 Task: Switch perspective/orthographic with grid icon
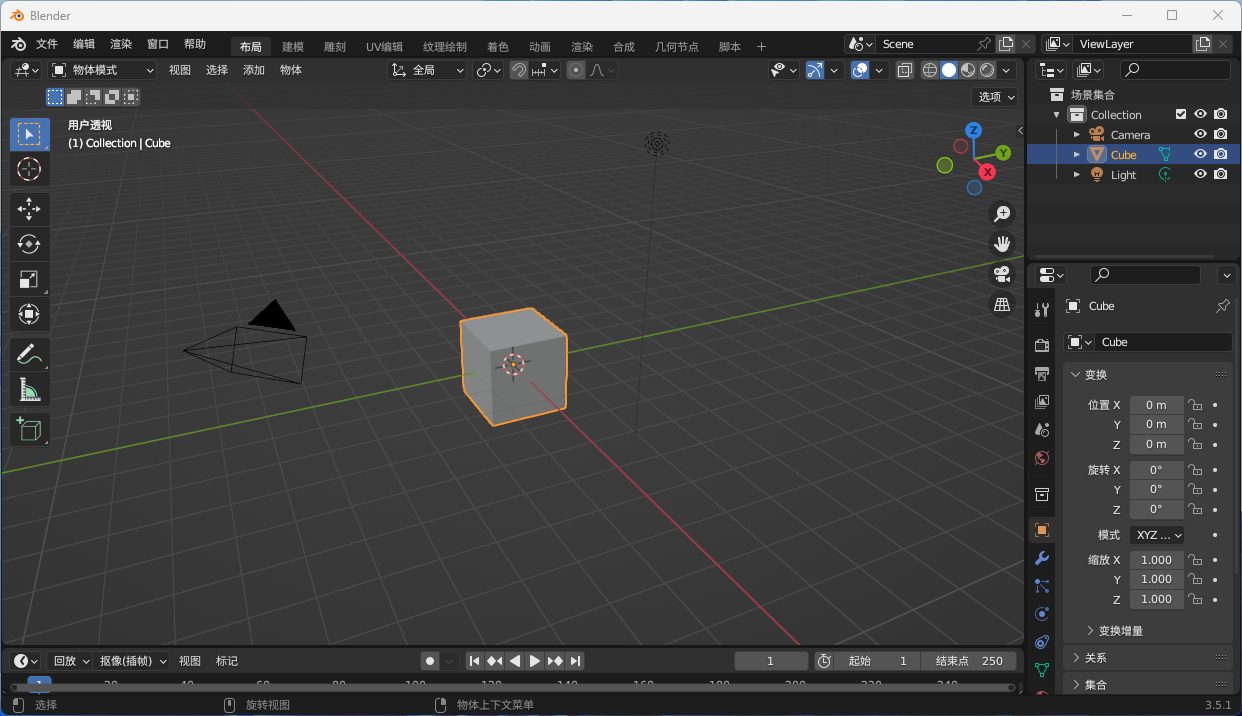pos(1002,304)
